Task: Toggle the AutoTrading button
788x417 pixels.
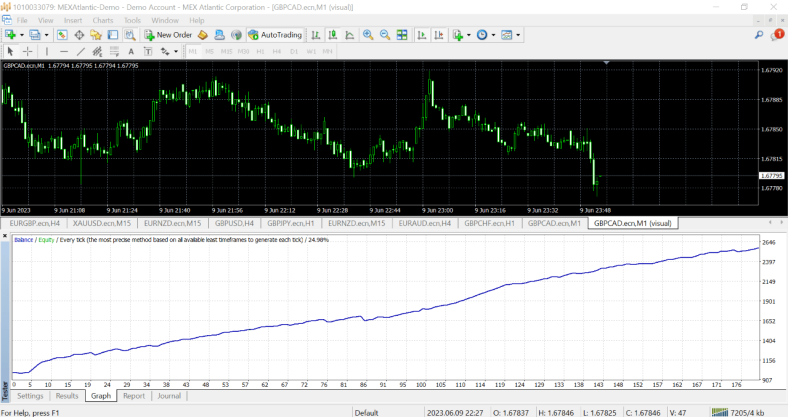Action: [275, 35]
